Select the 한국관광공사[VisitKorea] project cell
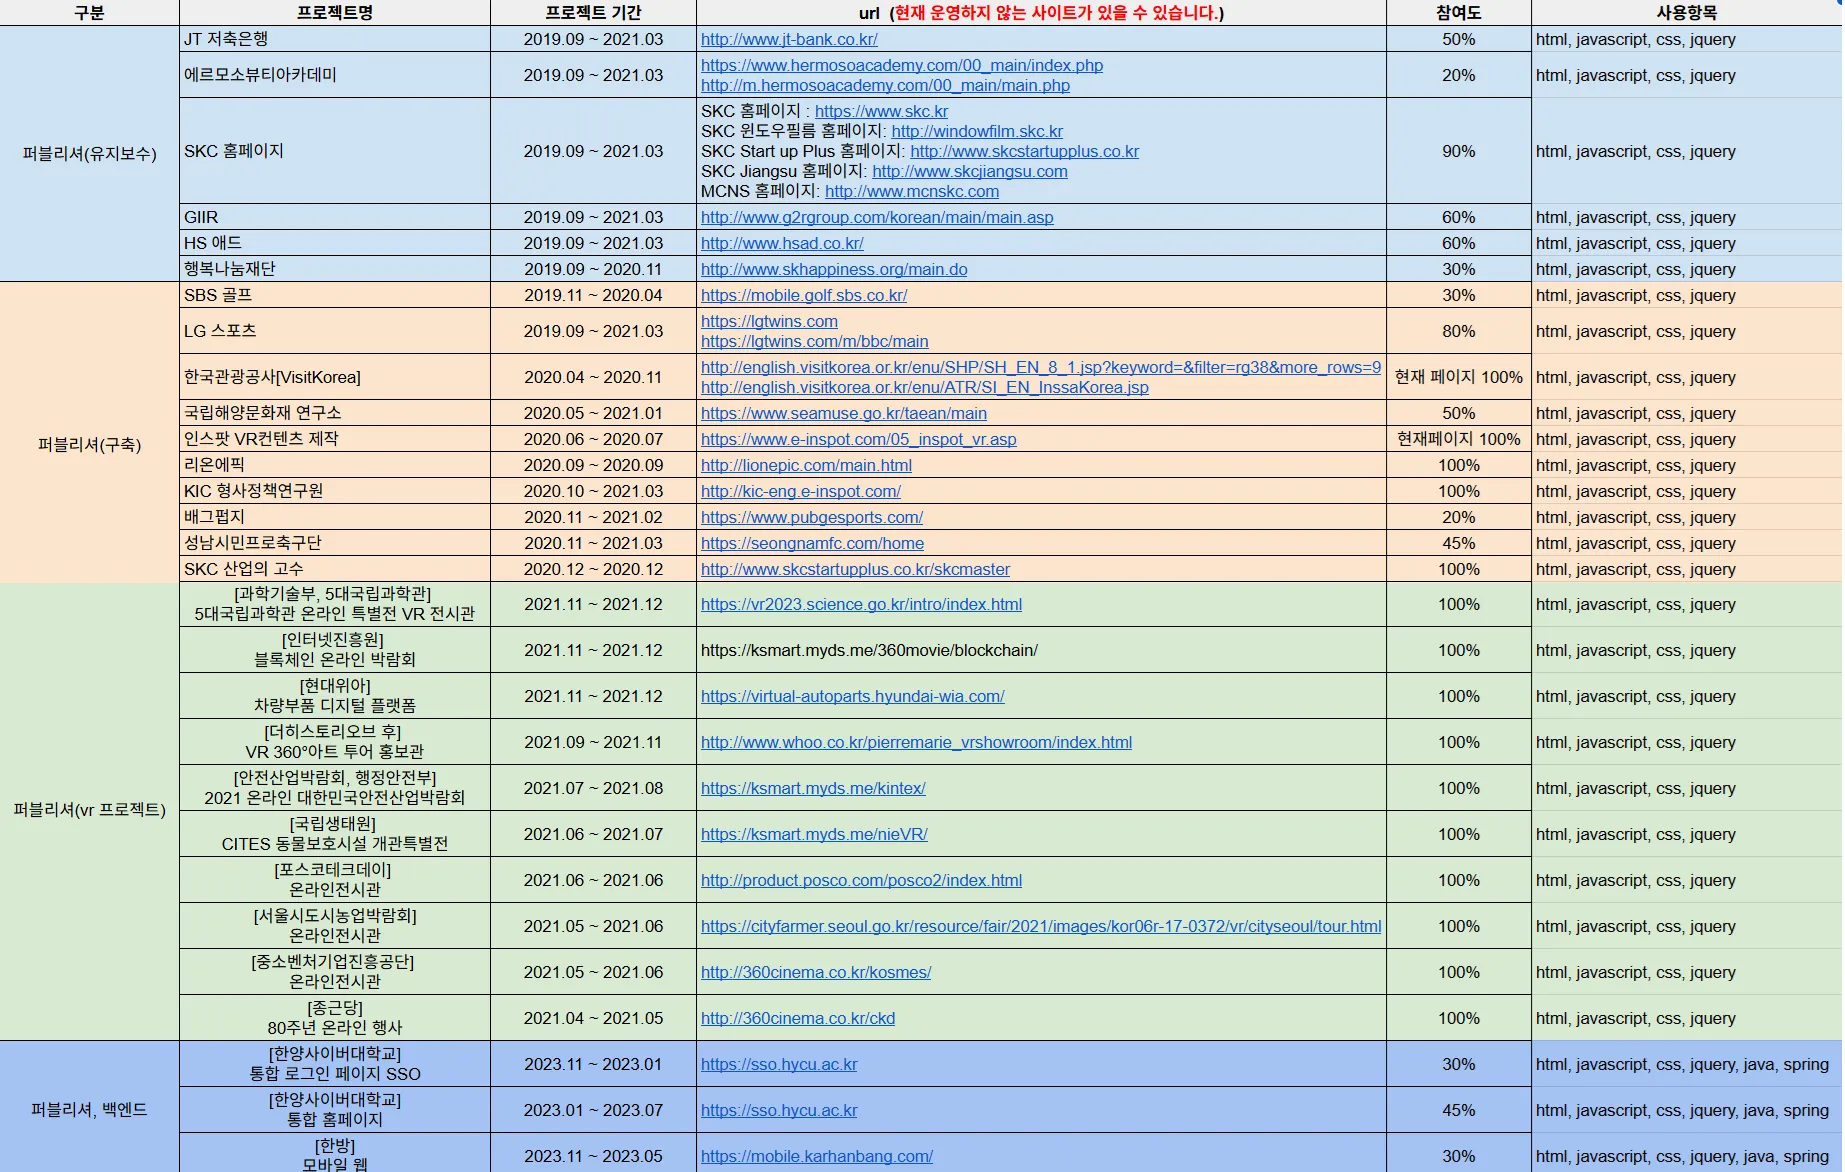The image size is (1845, 1172). click(335, 377)
